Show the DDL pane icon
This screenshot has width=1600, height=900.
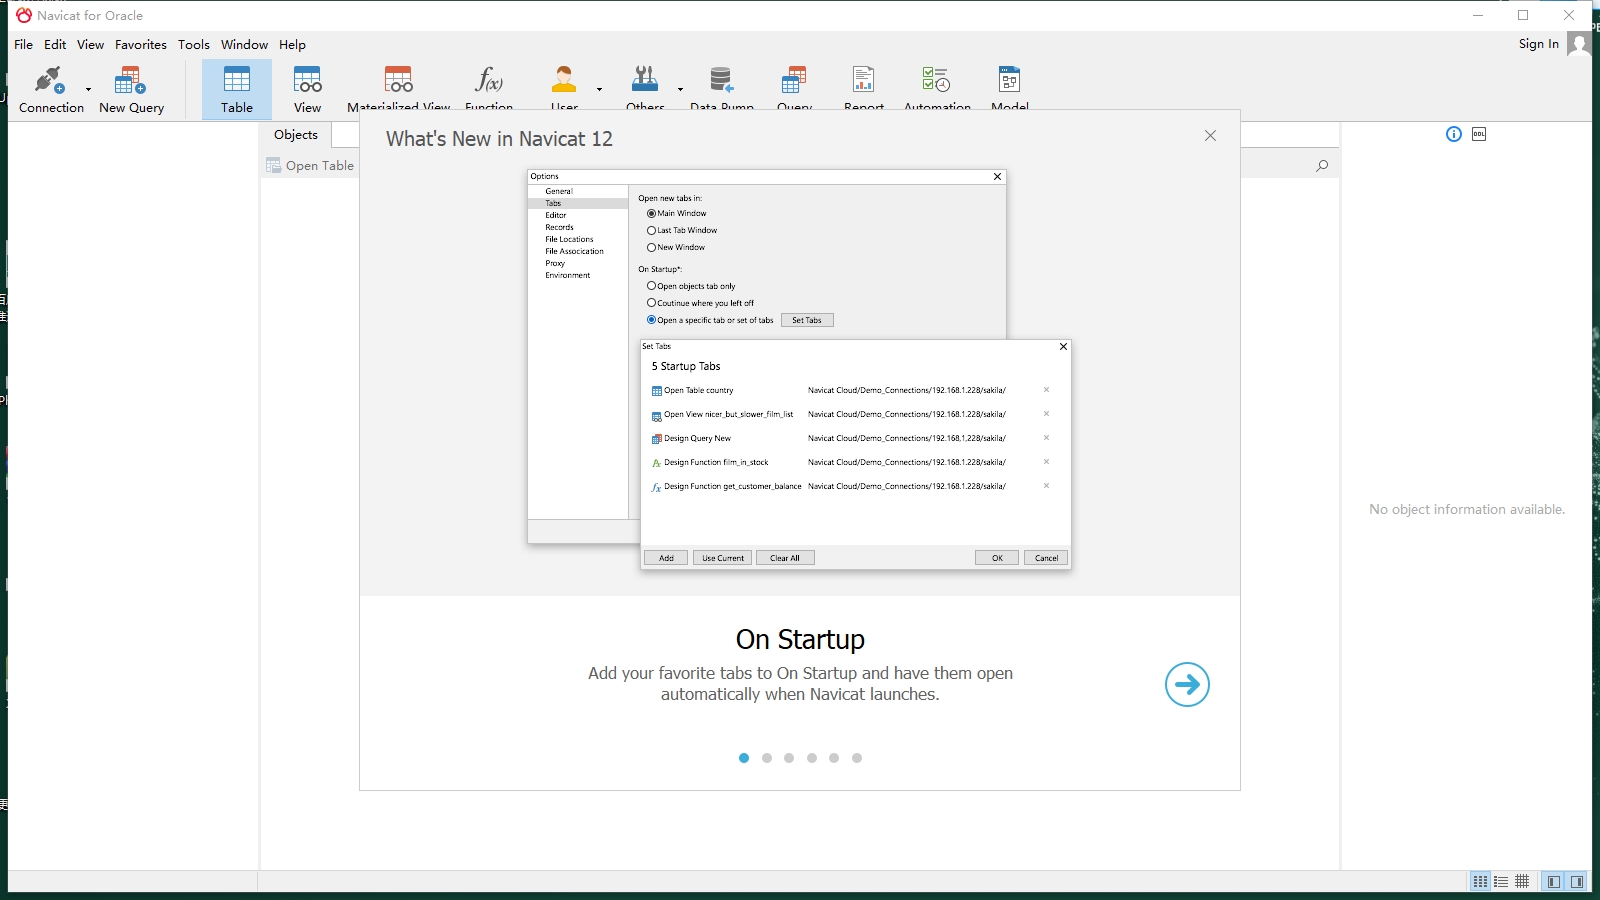click(1479, 134)
